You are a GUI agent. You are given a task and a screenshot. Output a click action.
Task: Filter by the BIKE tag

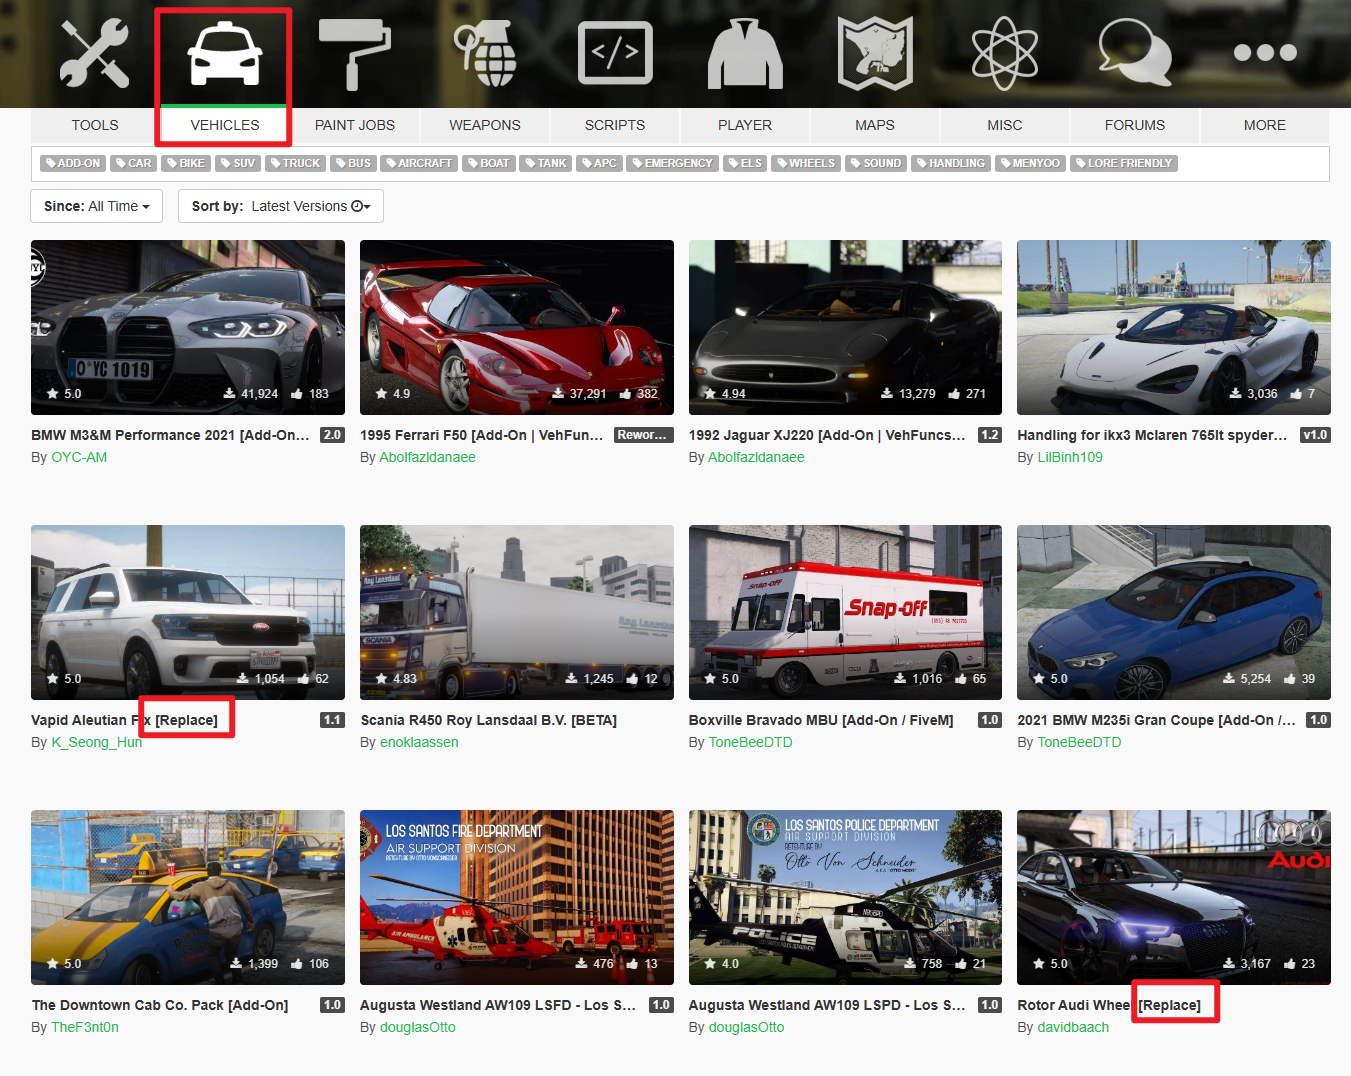point(186,163)
